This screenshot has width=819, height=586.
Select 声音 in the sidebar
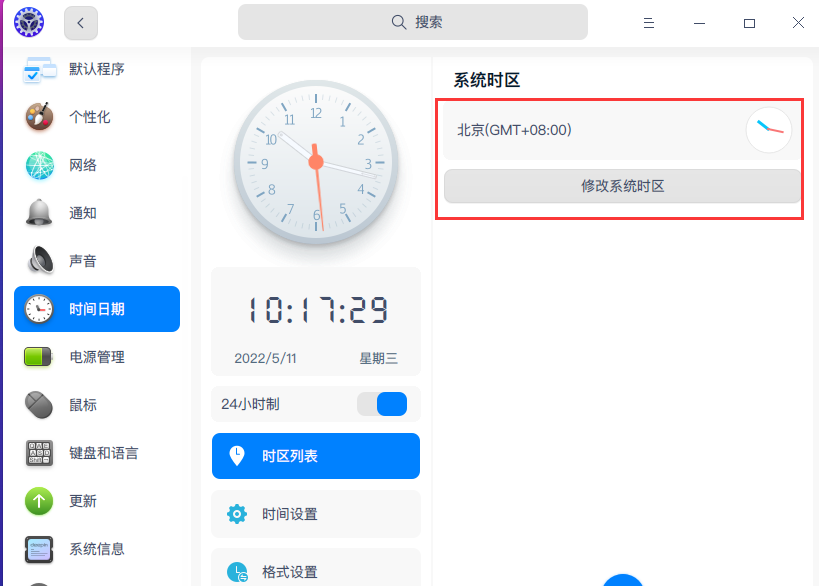coord(97,261)
